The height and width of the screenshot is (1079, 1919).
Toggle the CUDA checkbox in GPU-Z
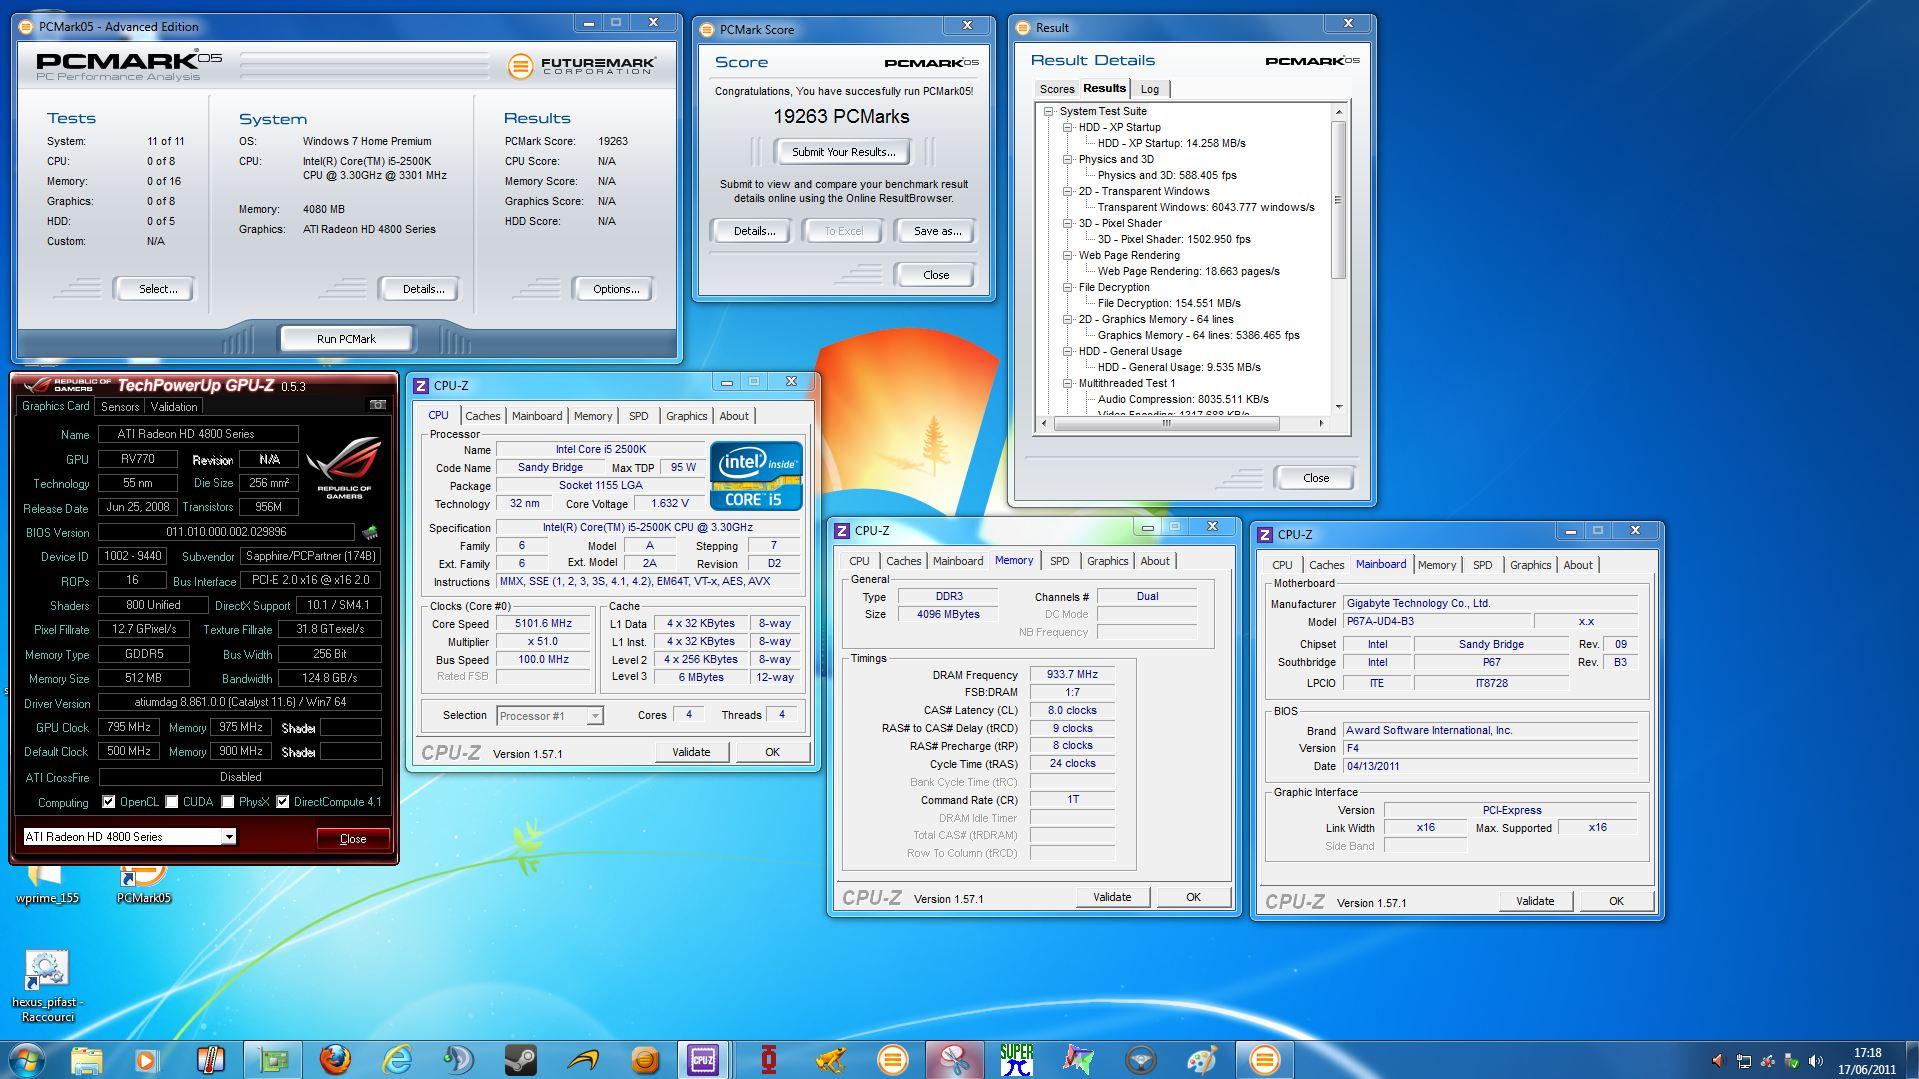click(x=172, y=802)
